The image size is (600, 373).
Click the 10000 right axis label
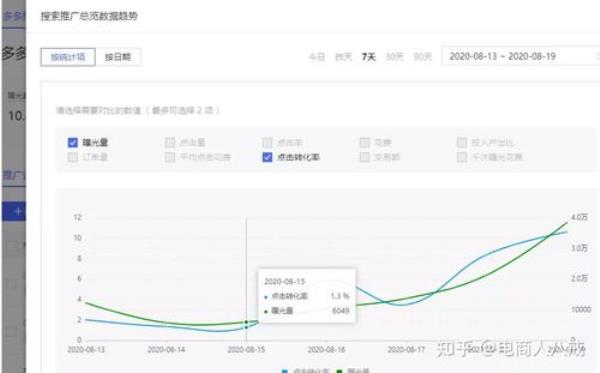[581, 309]
